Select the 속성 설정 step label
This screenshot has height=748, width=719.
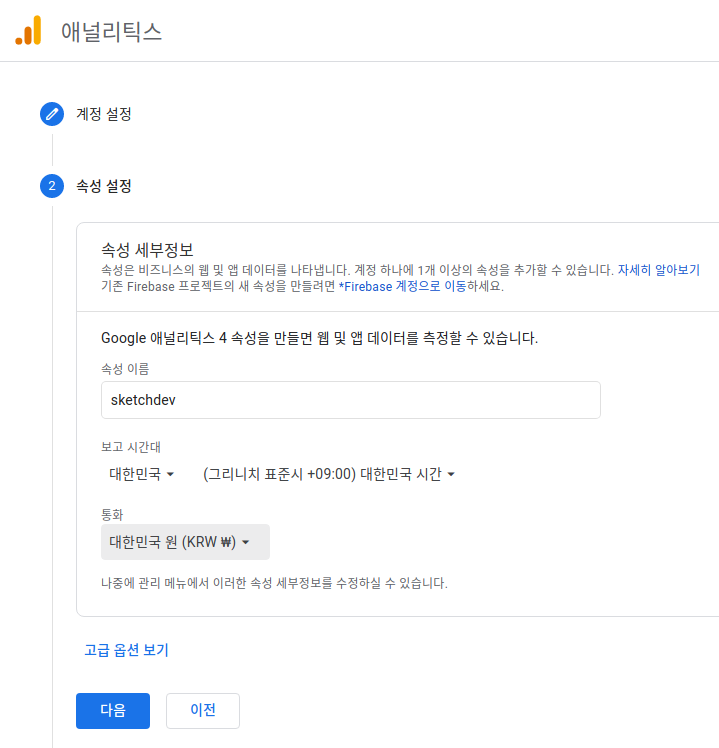coord(104,186)
